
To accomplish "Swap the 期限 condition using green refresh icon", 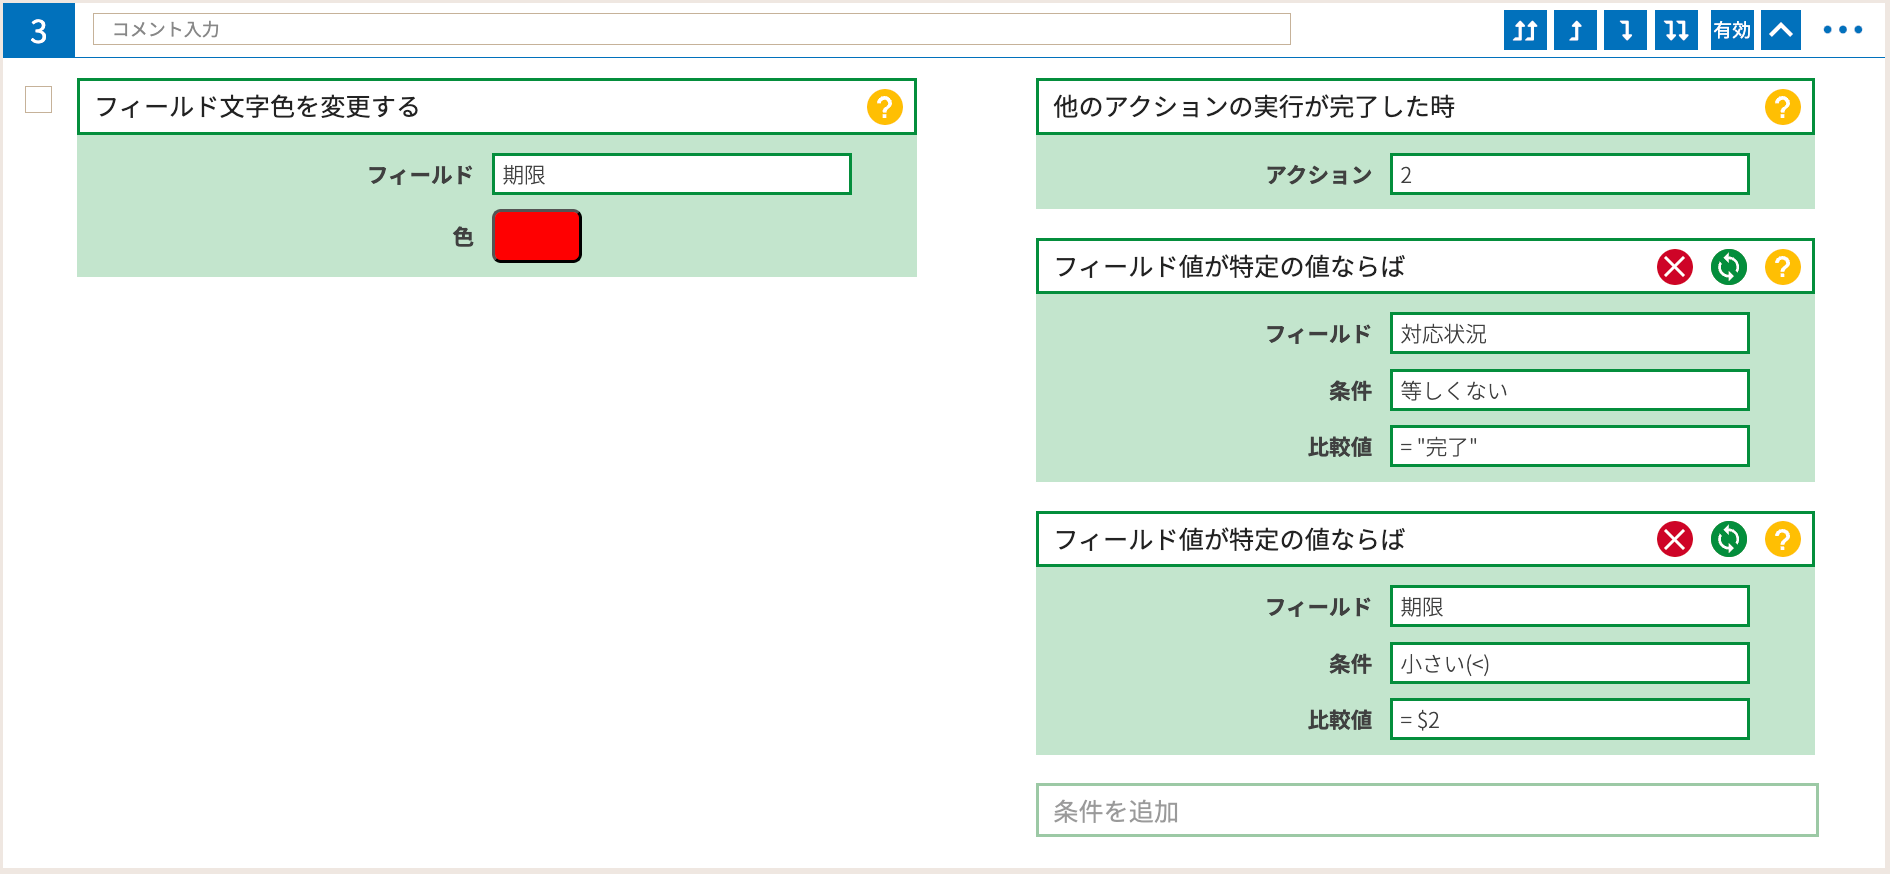I will pos(1729,540).
